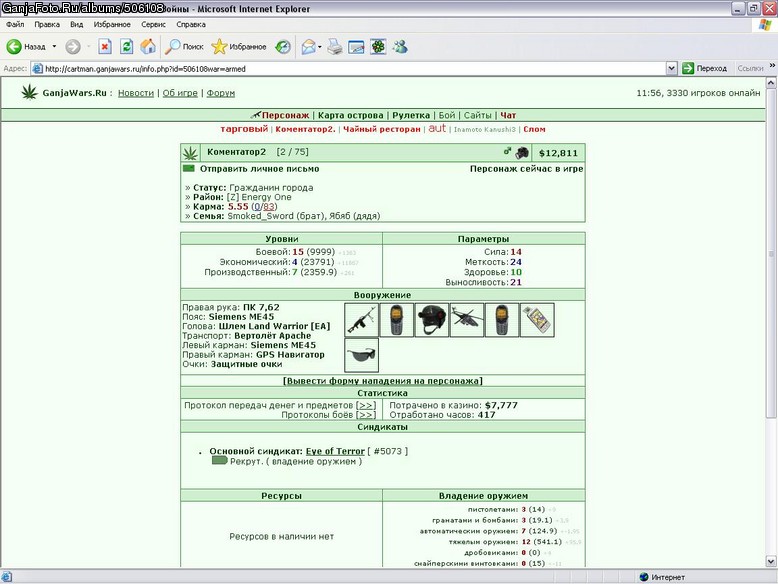The width and height of the screenshot is (778, 584).
Task: Click the IE Stop toolbar icon
Action: 105,47
